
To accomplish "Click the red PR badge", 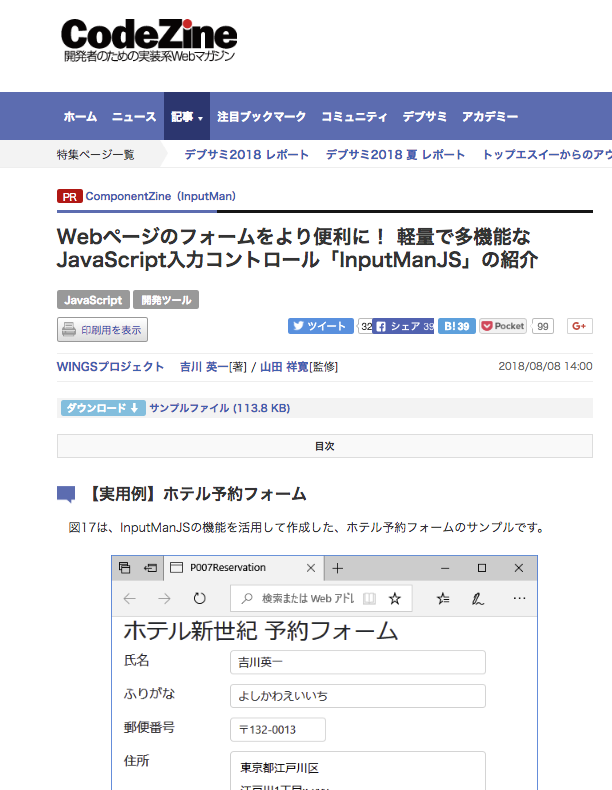I will [70, 196].
